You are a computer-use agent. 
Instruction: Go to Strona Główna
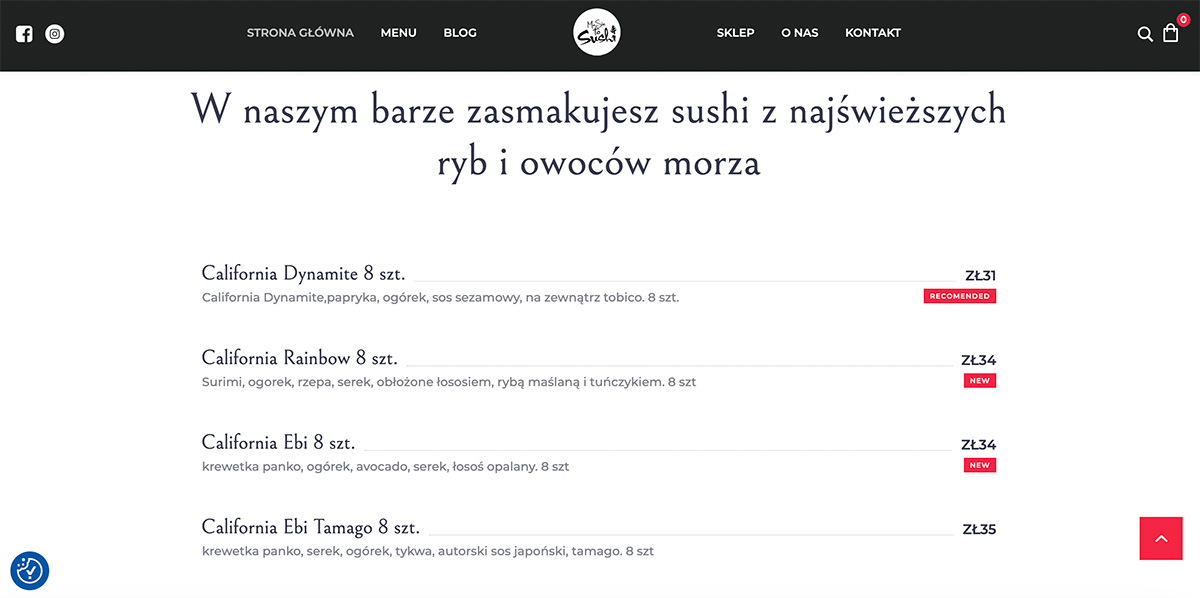click(300, 33)
